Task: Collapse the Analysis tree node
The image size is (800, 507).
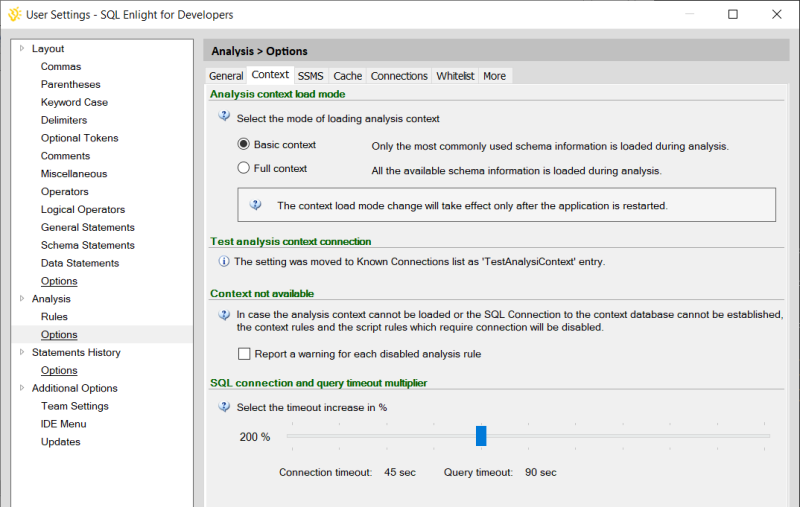Action: 22,298
